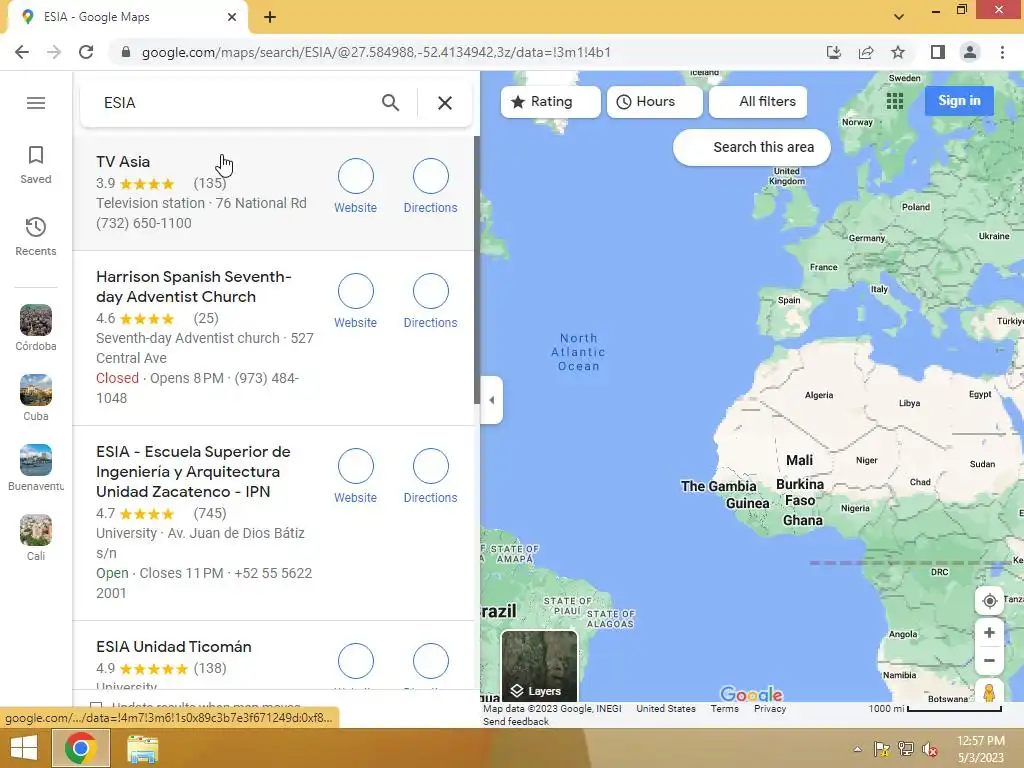Click into the ESIA search field
The width and height of the screenshot is (1024, 768).
(235, 103)
